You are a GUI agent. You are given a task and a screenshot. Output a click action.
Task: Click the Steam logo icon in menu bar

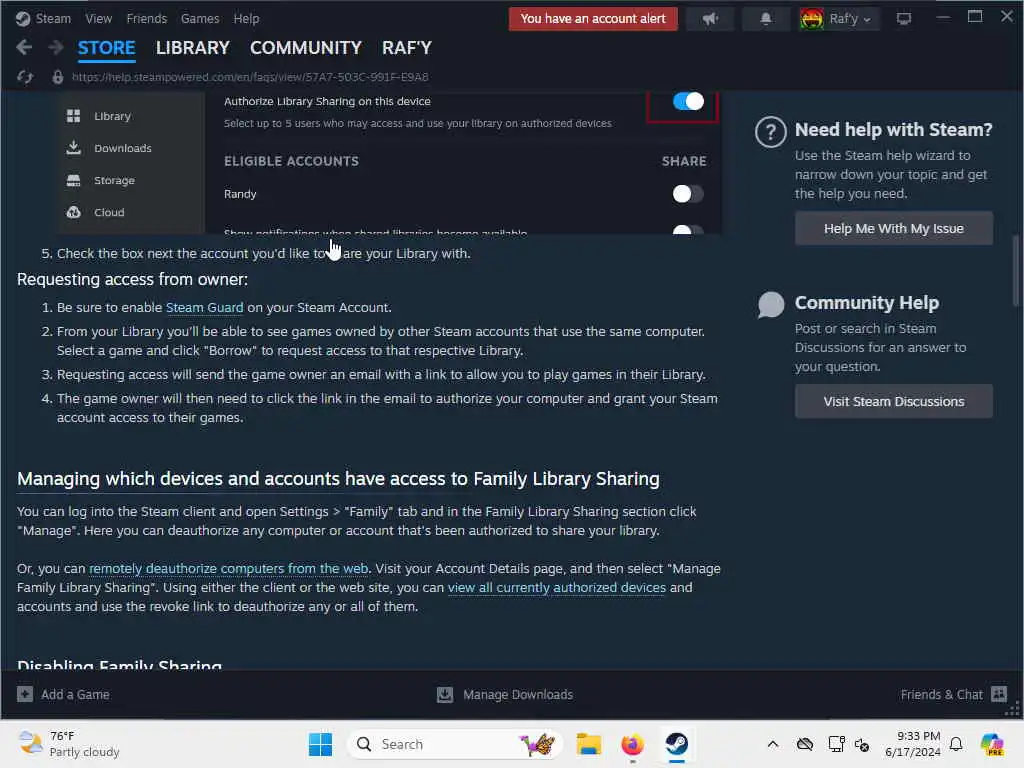23,18
